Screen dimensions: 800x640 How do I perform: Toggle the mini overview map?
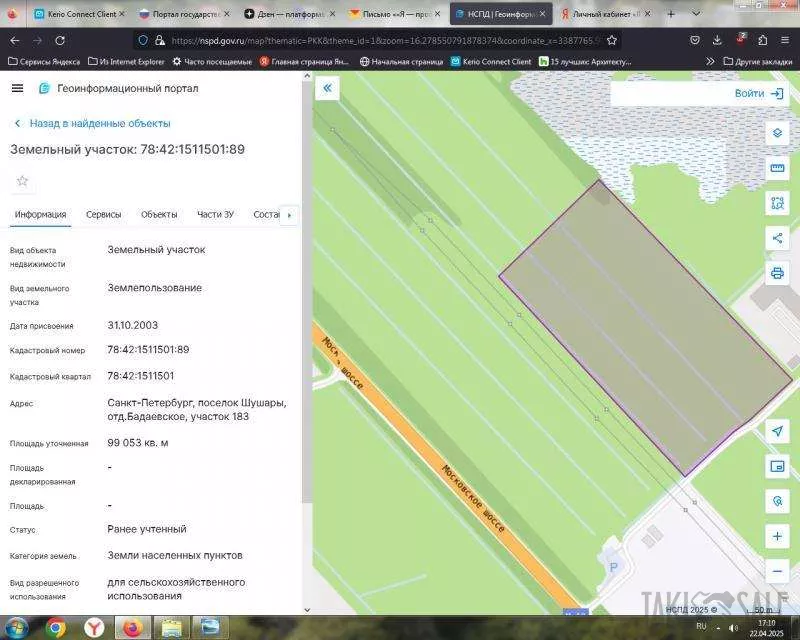tap(777, 466)
